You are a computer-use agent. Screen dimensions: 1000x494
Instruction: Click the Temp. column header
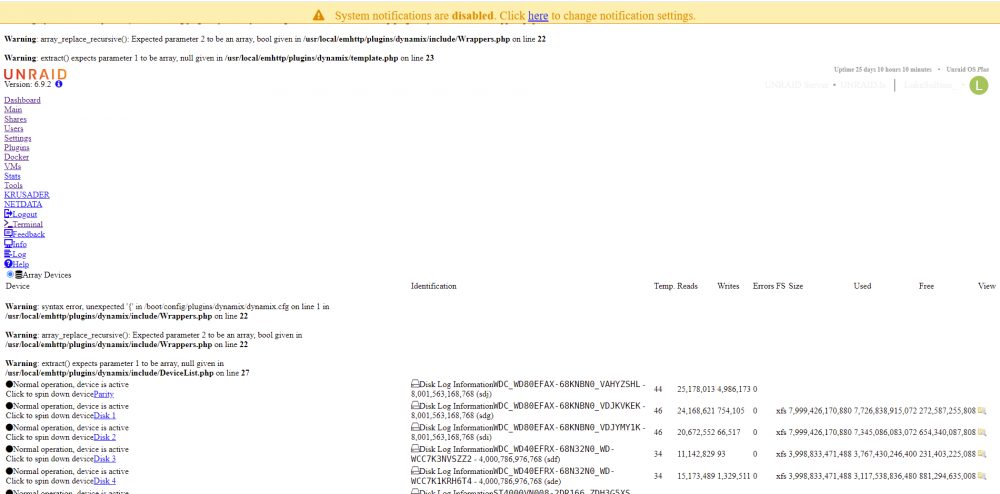(x=664, y=286)
